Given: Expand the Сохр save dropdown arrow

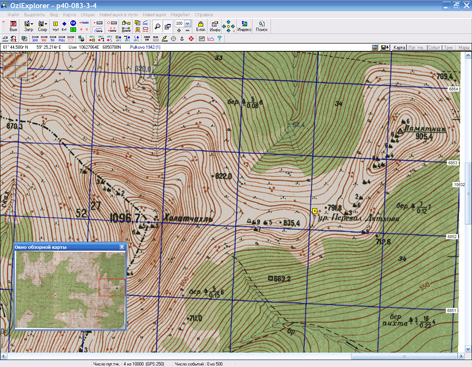Looking at the screenshot, I should [46, 24].
